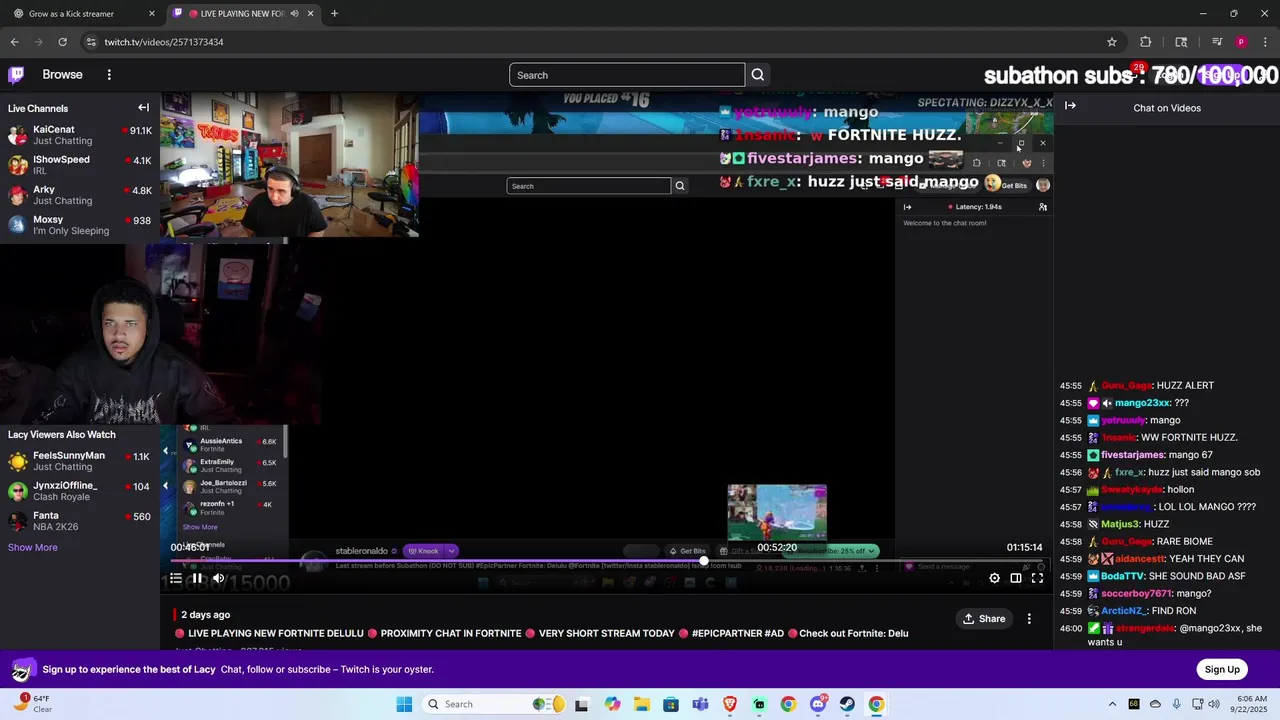Viewport: 1280px width, 720px height.
Task: Open the Chrome profile avatar
Action: click(x=1241, y=42)
